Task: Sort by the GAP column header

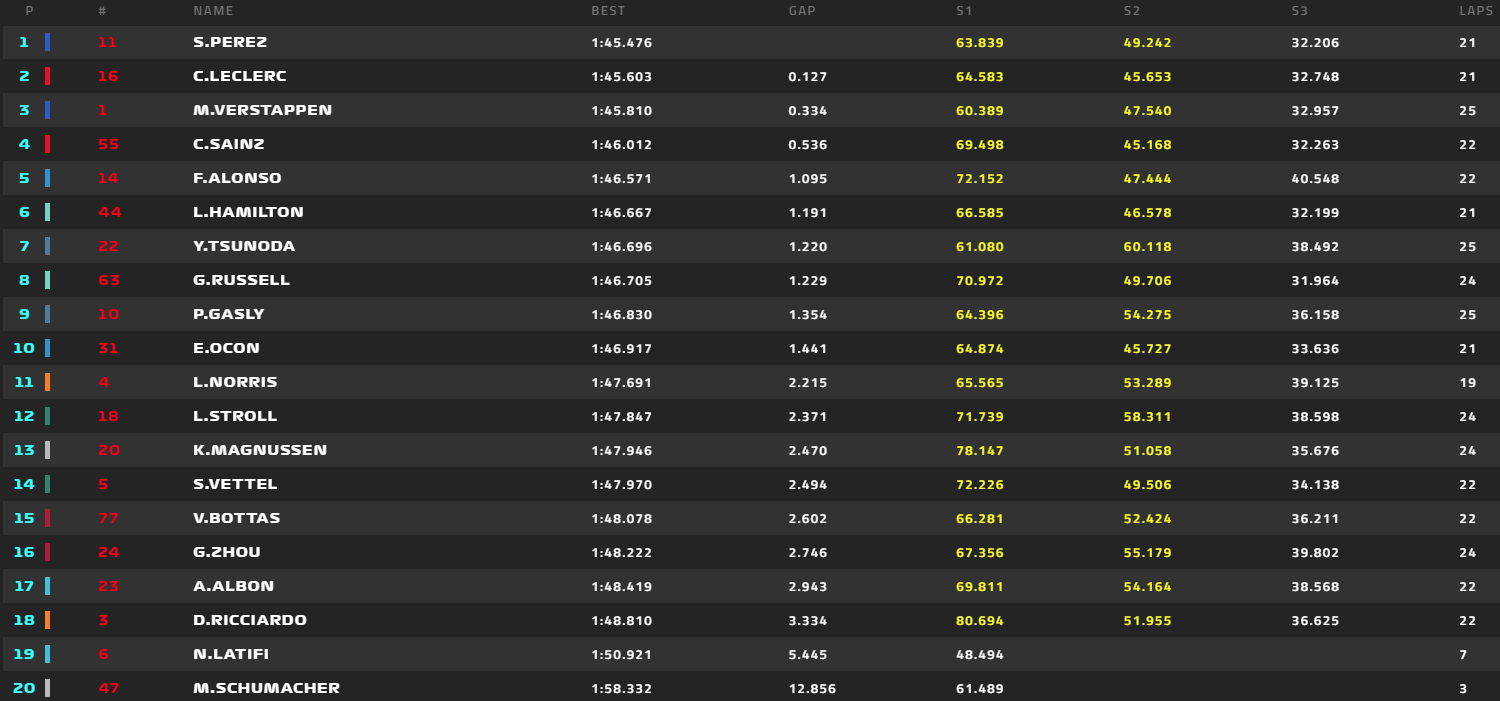Action: [x=802, y=11]
